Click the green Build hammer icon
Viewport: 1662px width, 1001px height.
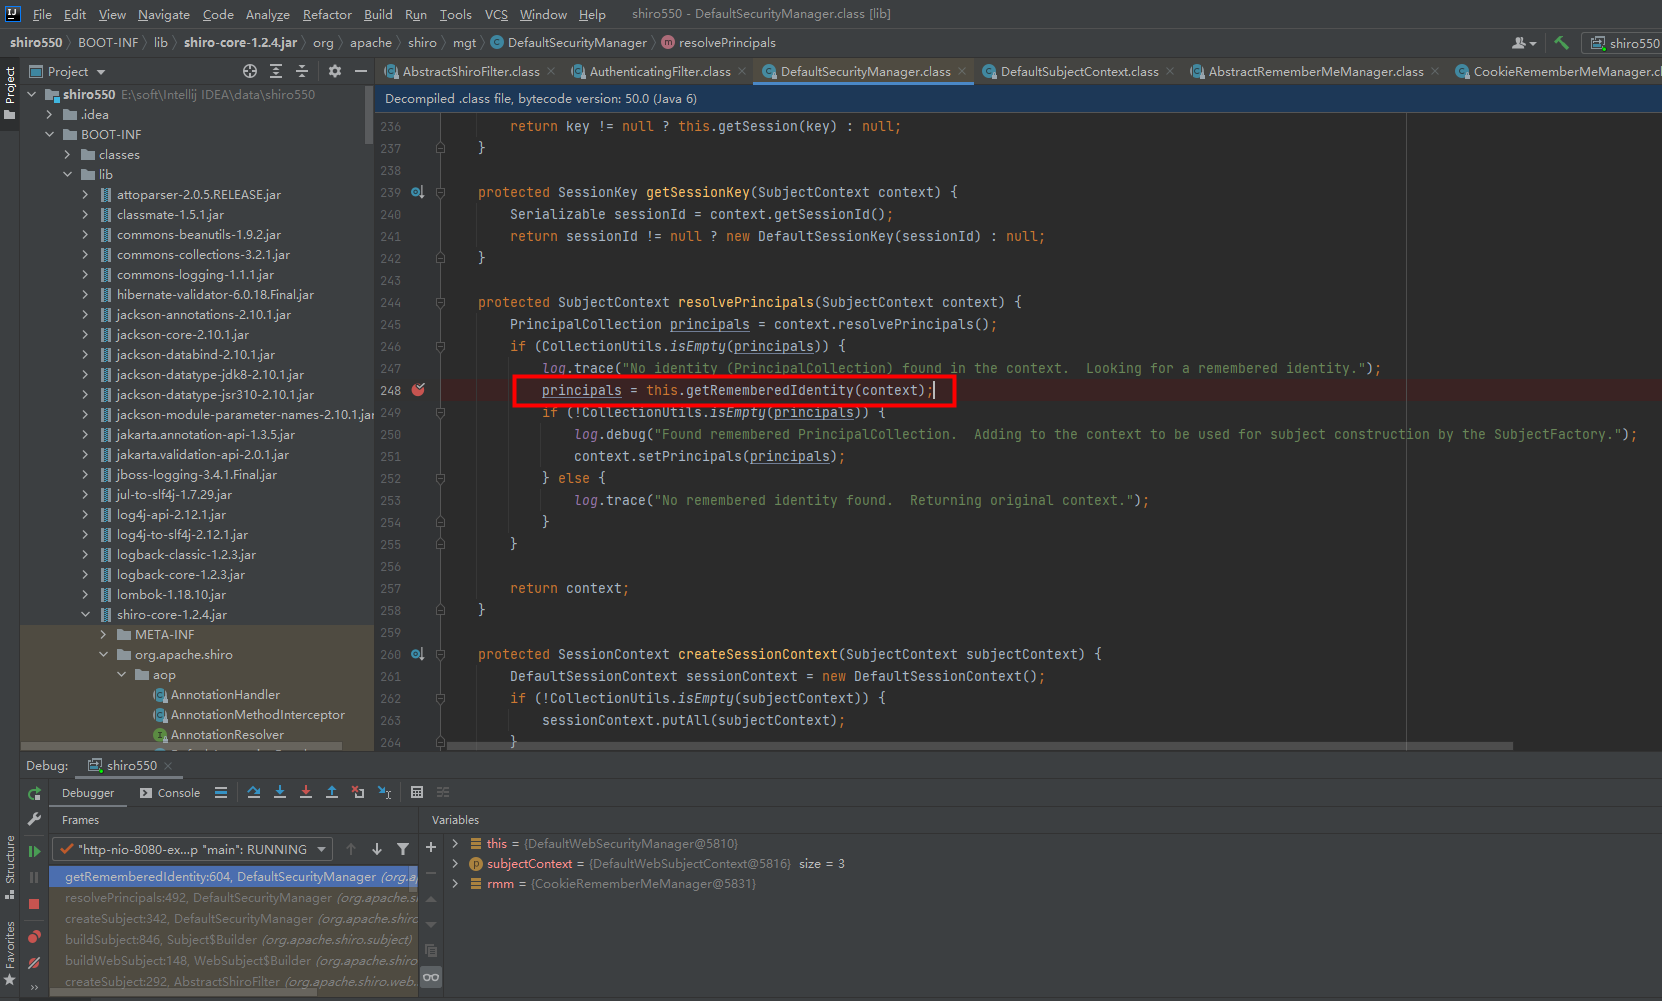[1561, 42]
